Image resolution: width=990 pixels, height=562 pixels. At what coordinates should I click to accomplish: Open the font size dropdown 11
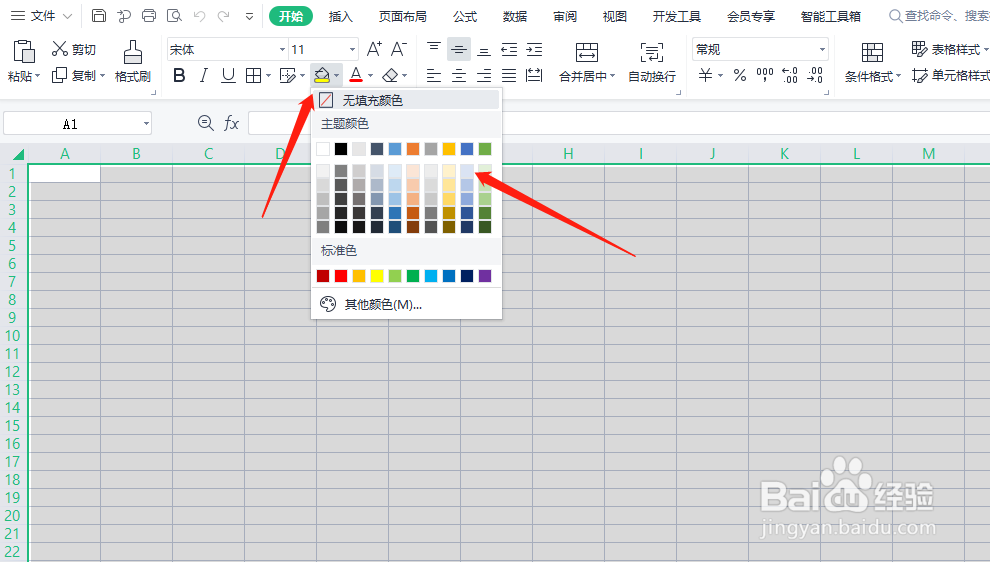coord(352,49)
